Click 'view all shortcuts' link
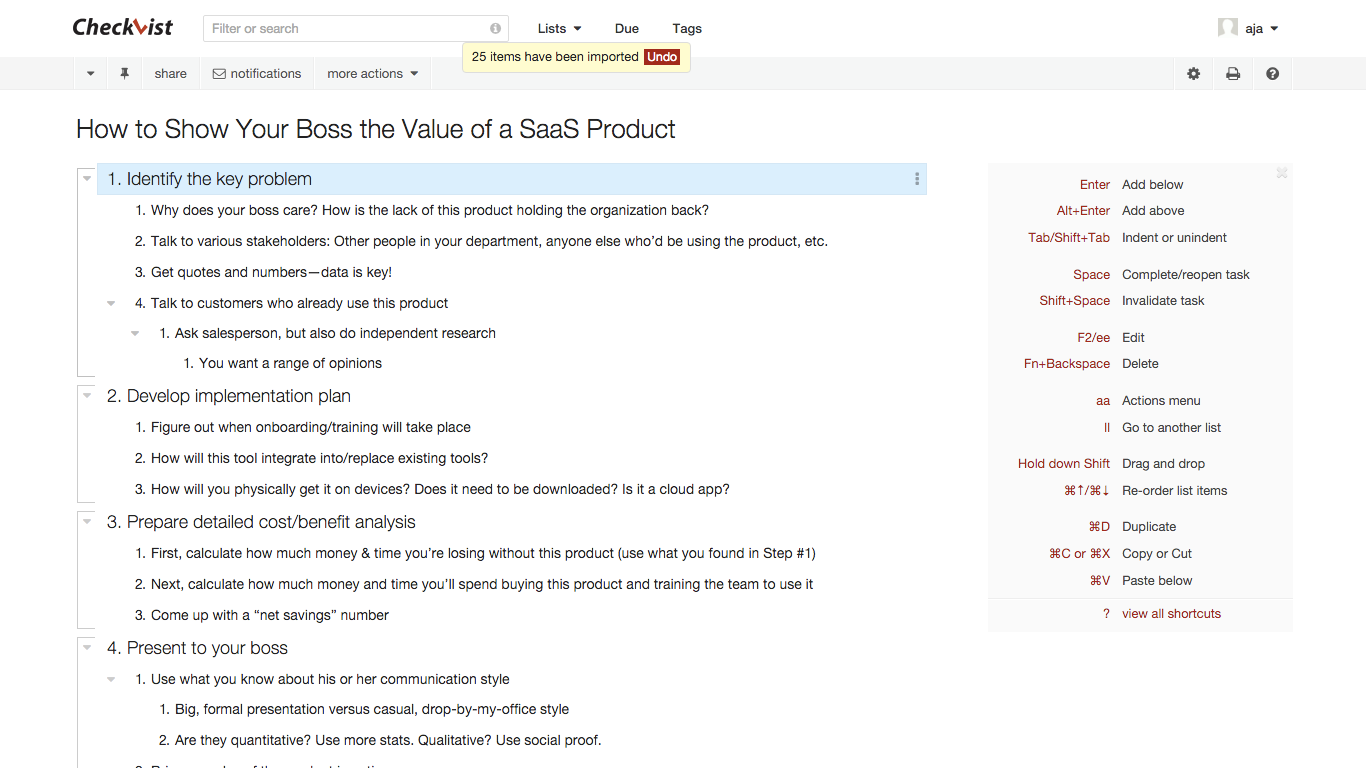This screenshot has width=1366, height=768. pos(1171,614)
